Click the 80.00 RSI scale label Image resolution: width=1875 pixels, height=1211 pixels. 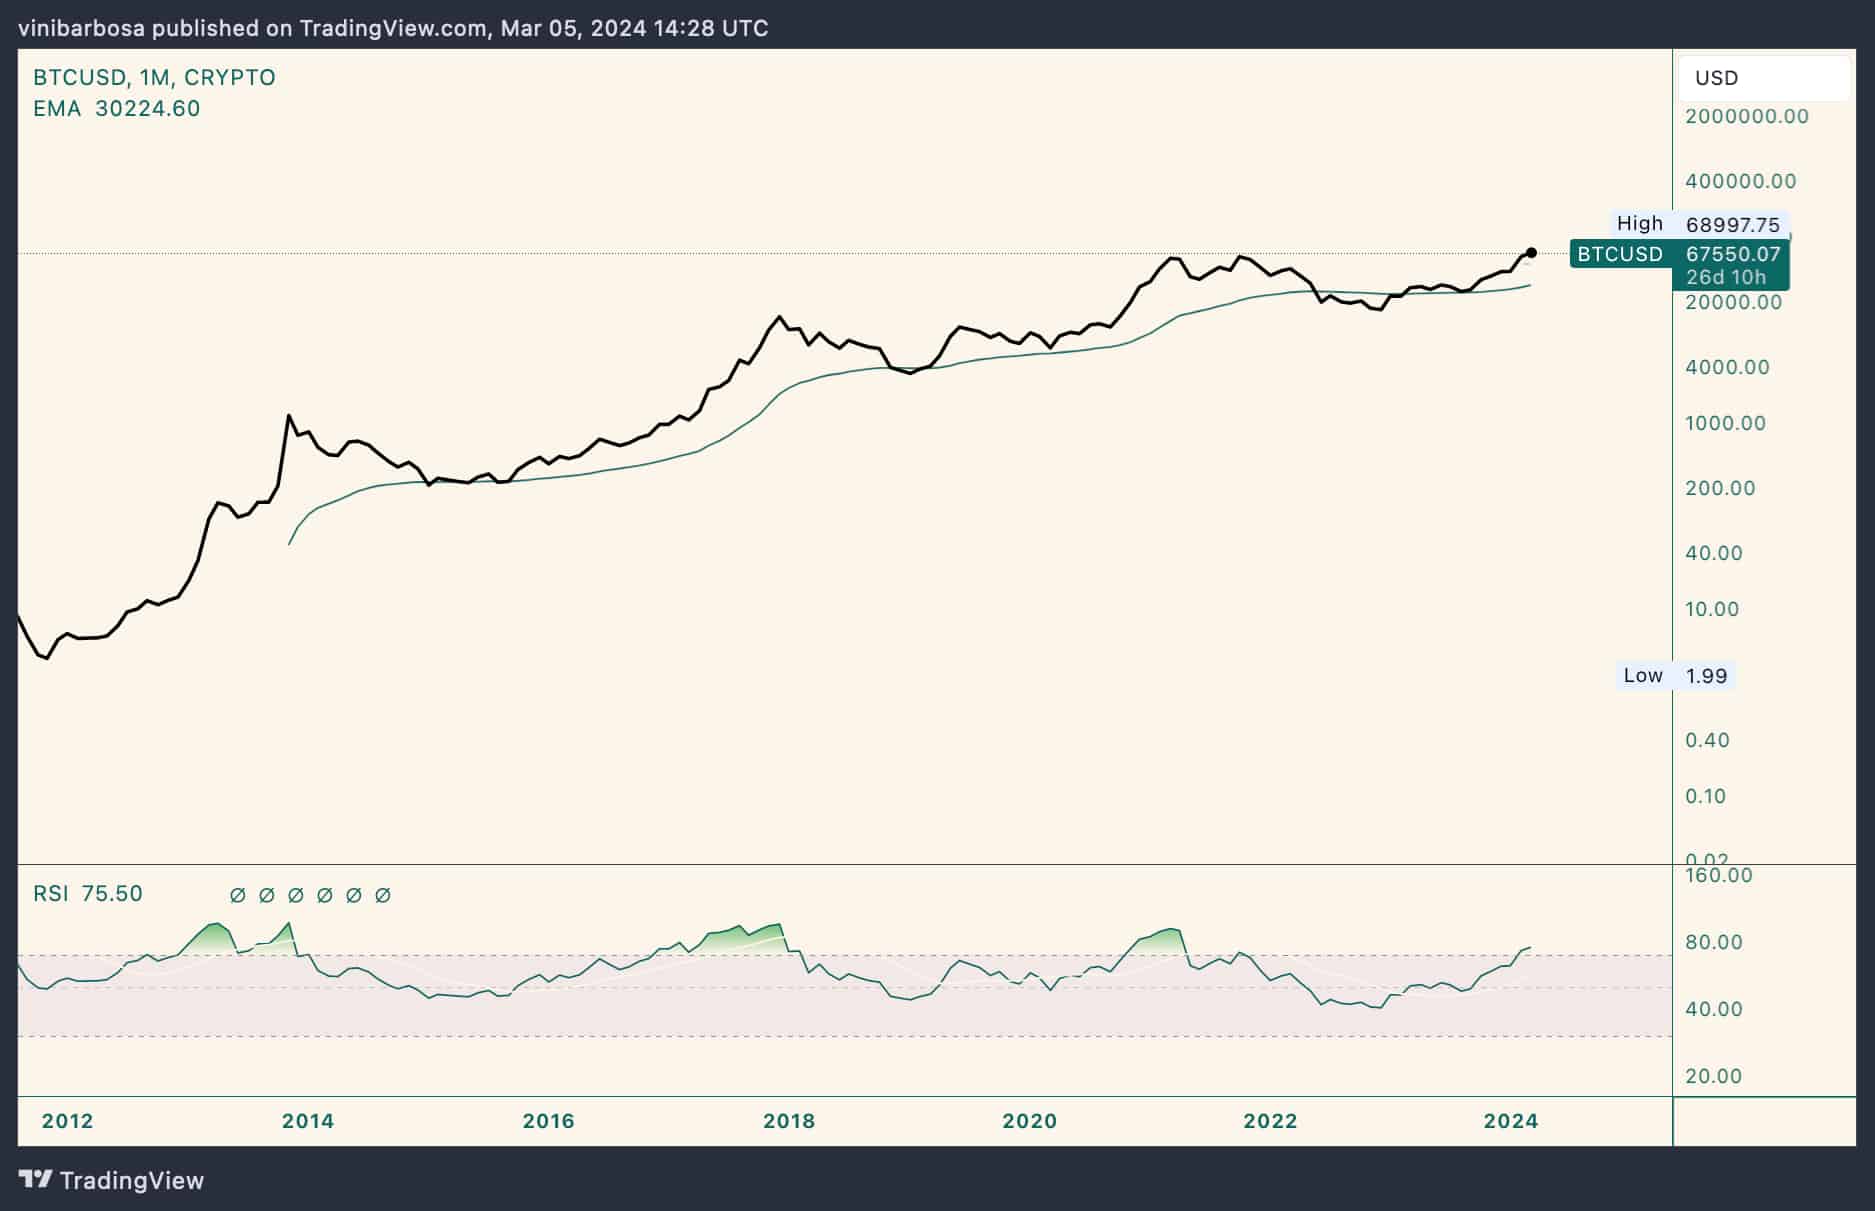click(x=1714, y=942)
